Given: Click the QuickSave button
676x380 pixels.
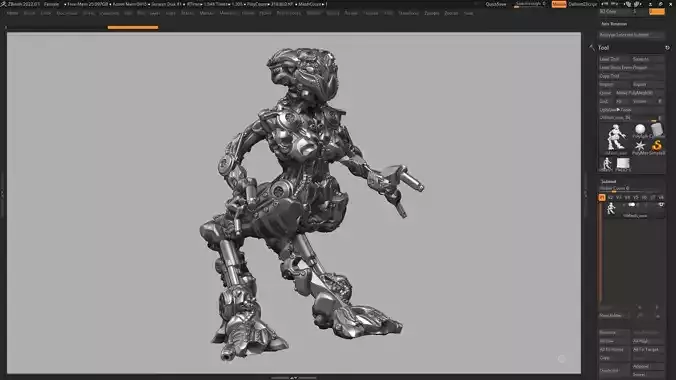Looking at the screenshot, I should (496, 4).
